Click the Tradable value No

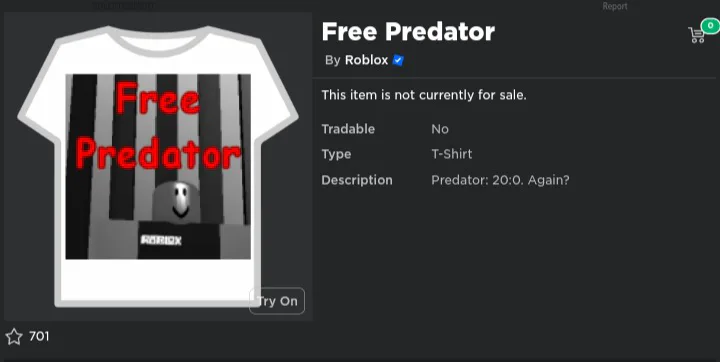[440, 129]
